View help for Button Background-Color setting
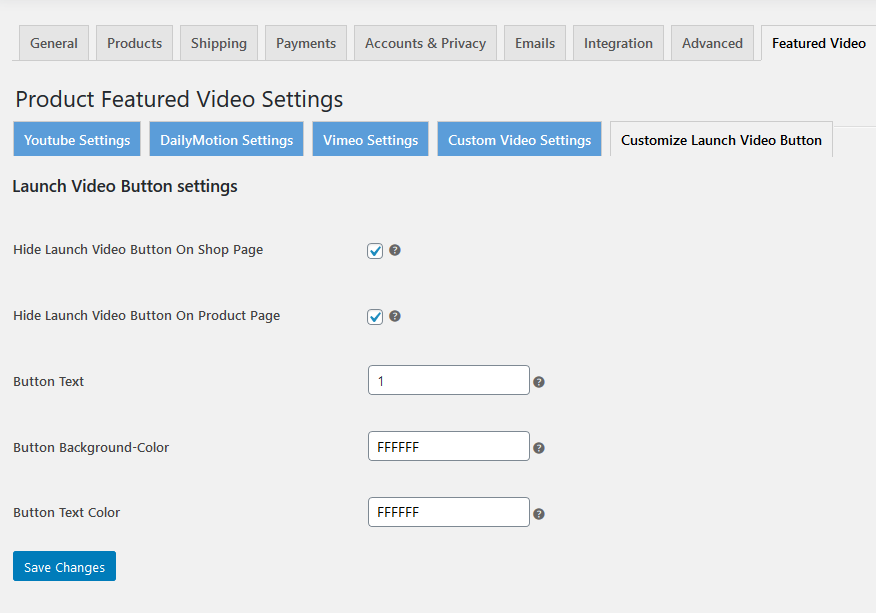 coord(539,447)
